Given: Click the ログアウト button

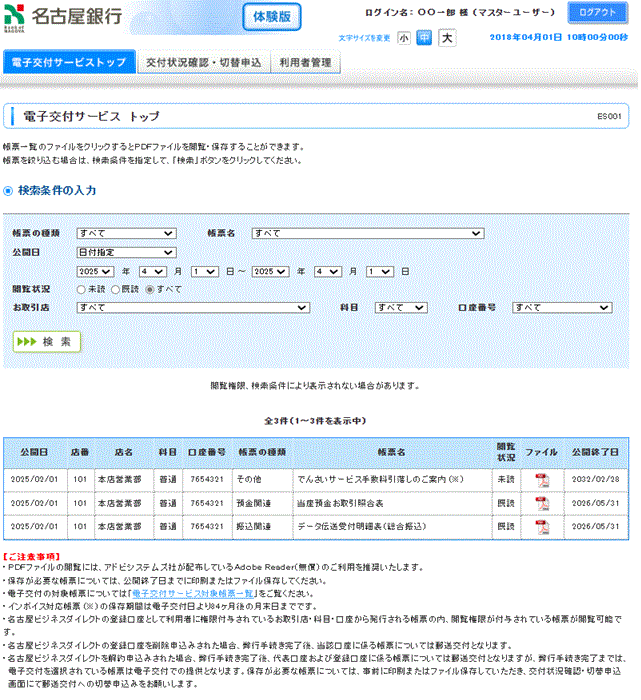Looking at the screenshot, I should point(597,13).
